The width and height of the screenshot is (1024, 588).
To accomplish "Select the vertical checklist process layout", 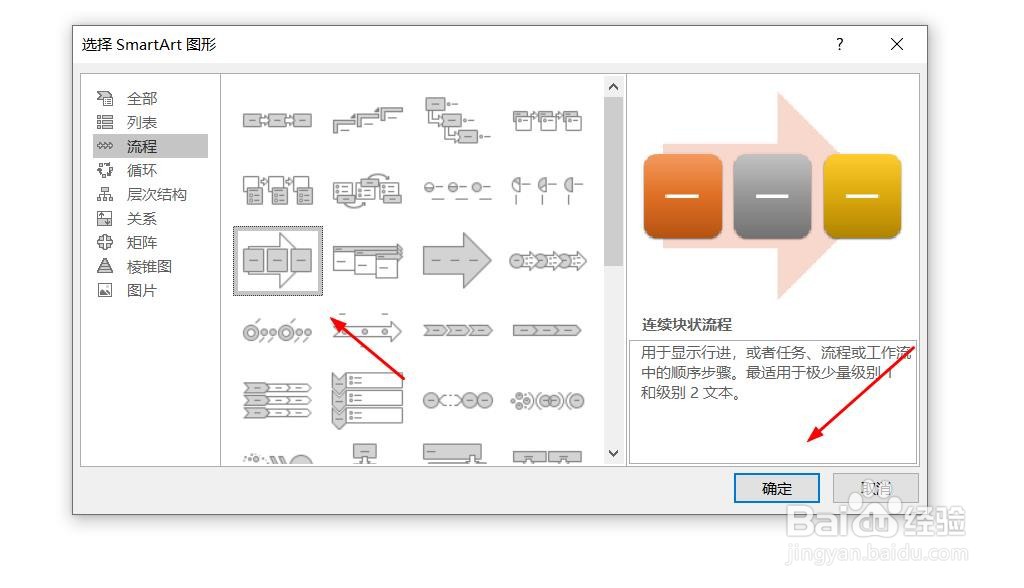I will point(367,398).
